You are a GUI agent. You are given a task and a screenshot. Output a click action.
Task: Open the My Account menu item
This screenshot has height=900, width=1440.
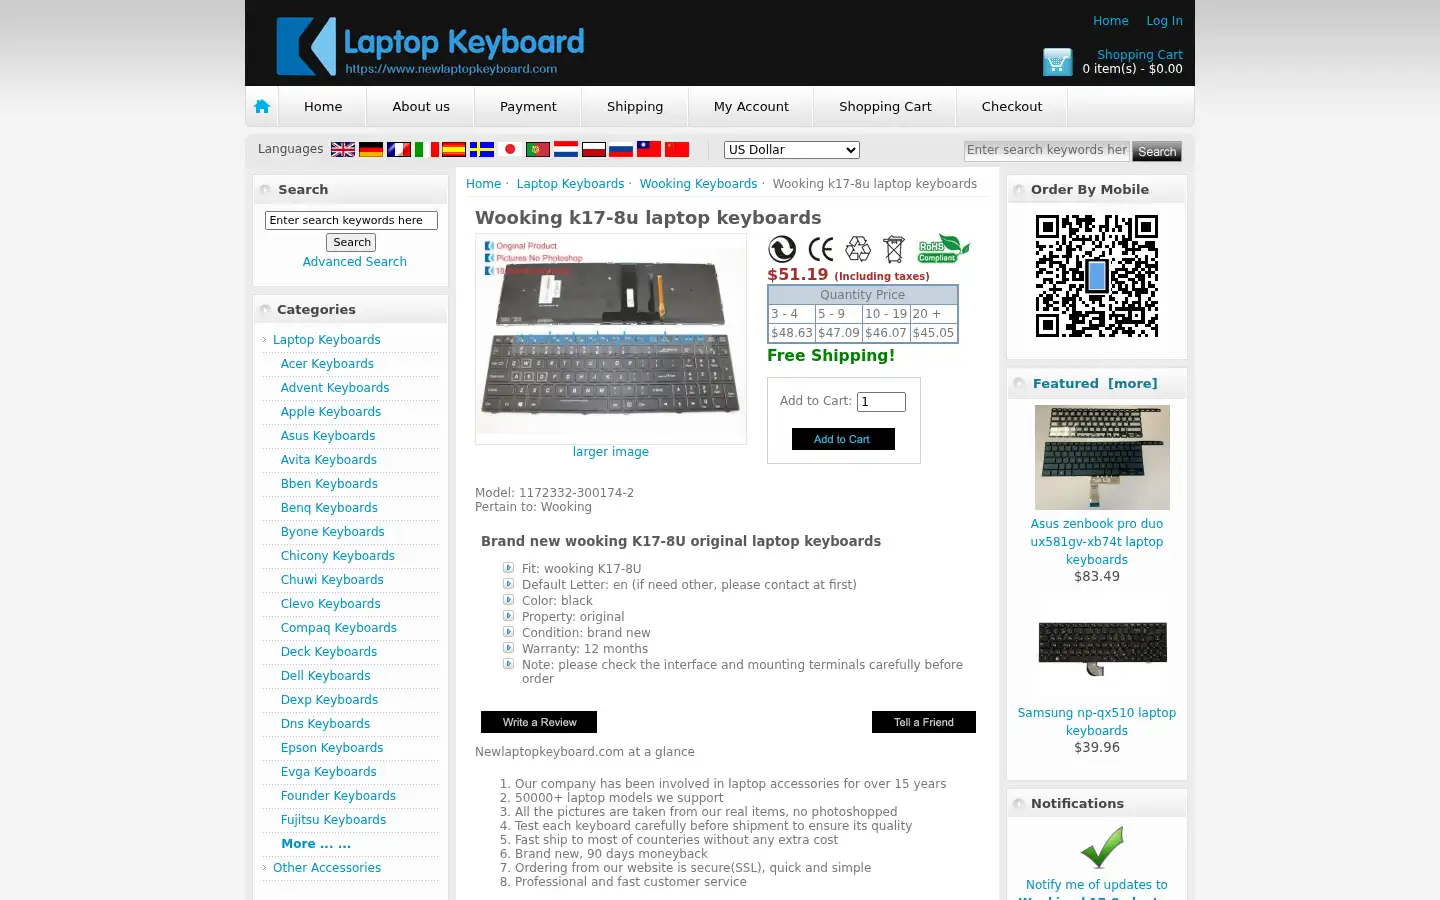(751, 106)
